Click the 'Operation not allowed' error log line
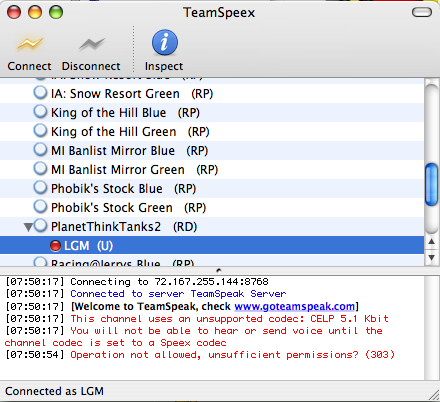The image size is (440, 402). 200,355
